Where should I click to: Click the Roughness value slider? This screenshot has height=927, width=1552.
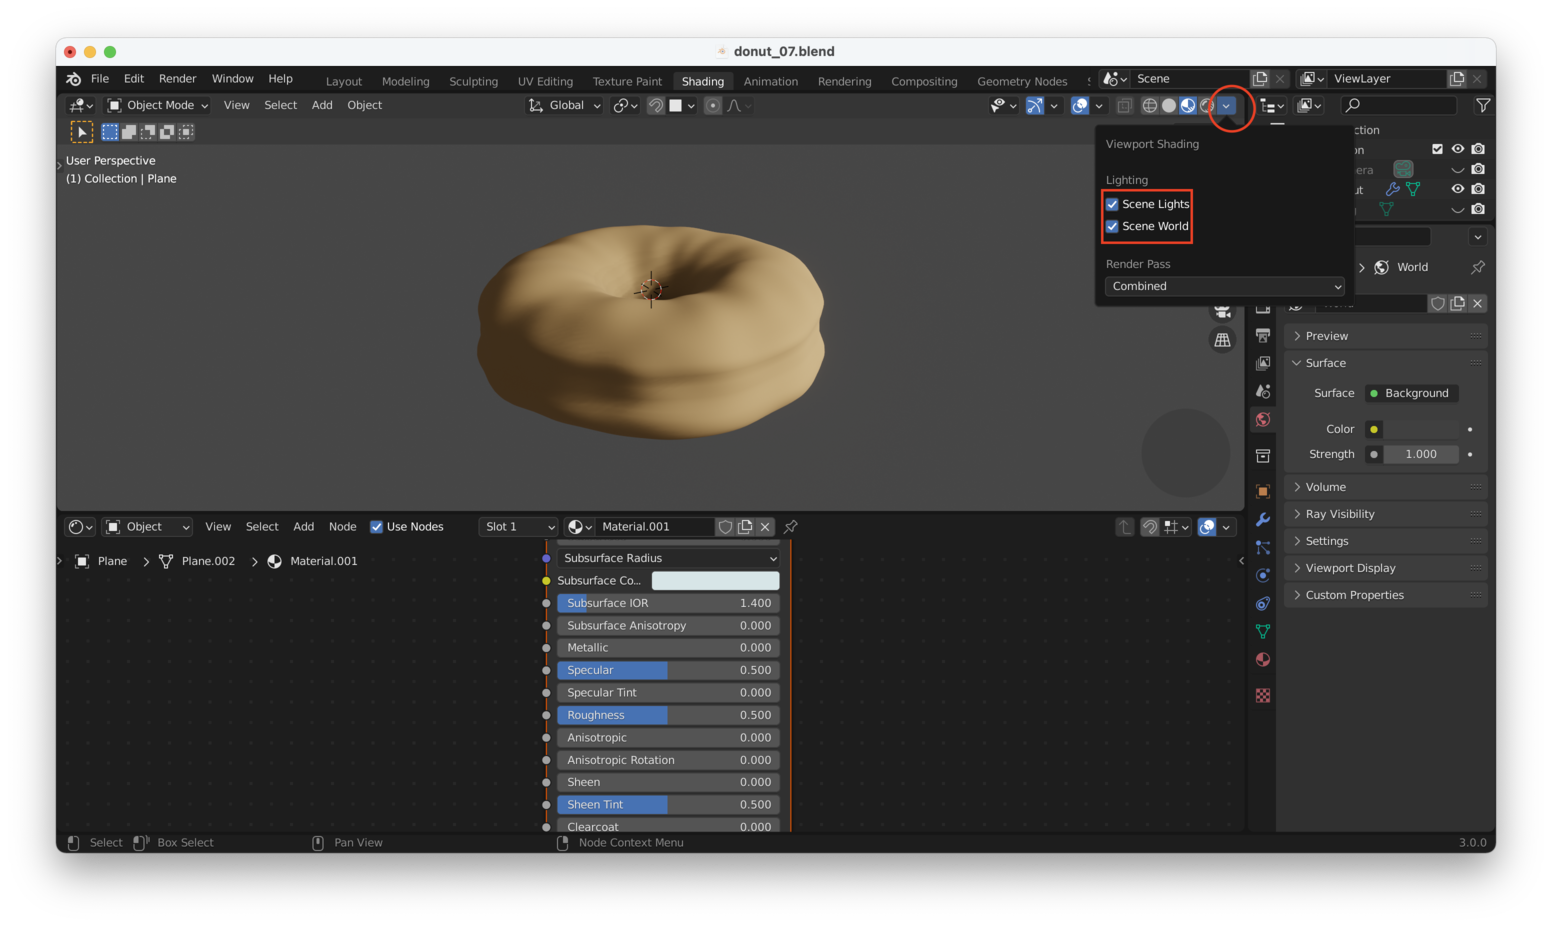click(667, 714)
